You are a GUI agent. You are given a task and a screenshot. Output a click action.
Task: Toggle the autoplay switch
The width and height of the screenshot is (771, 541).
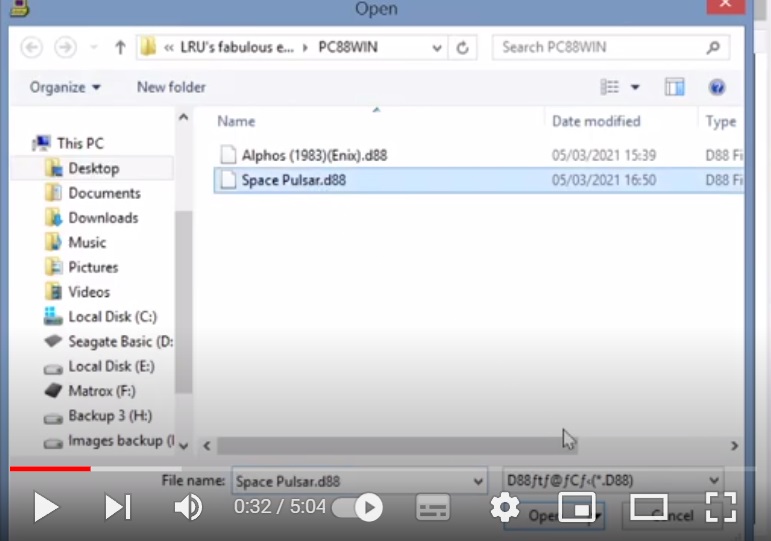pyautogui.click(x=358, y=508)
